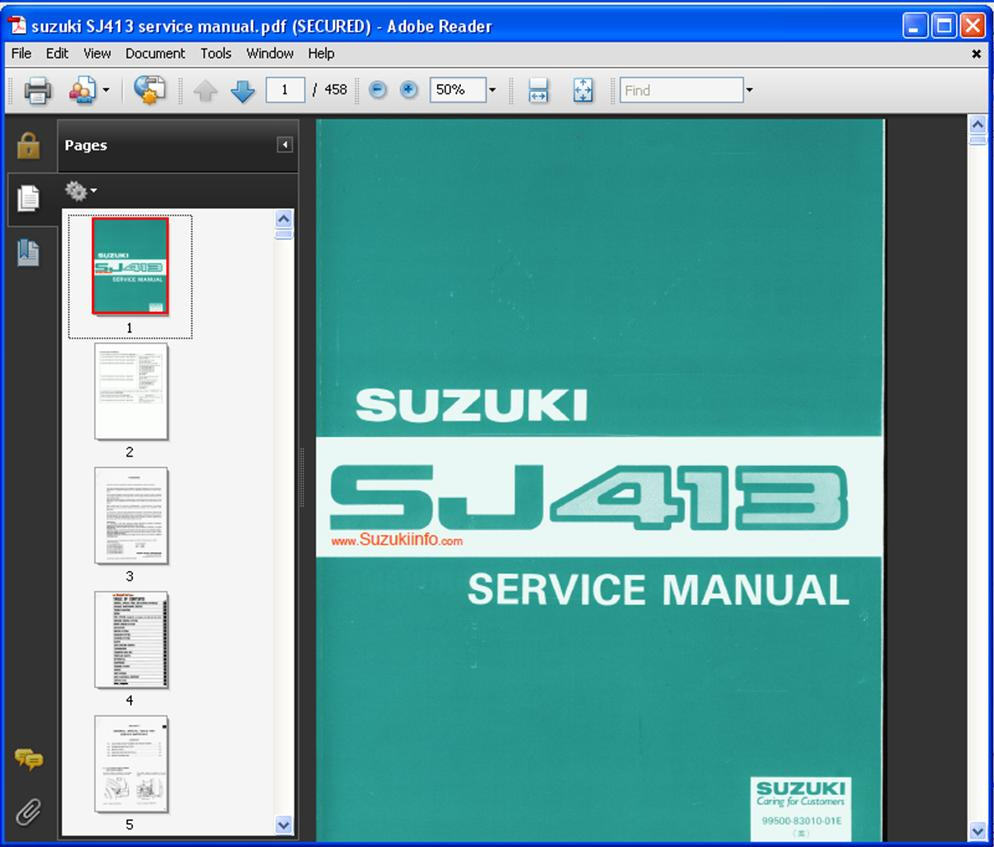Screen dimensions: 994x847
Task: Open the Tools menu
Action: click(x=216, y=53)
